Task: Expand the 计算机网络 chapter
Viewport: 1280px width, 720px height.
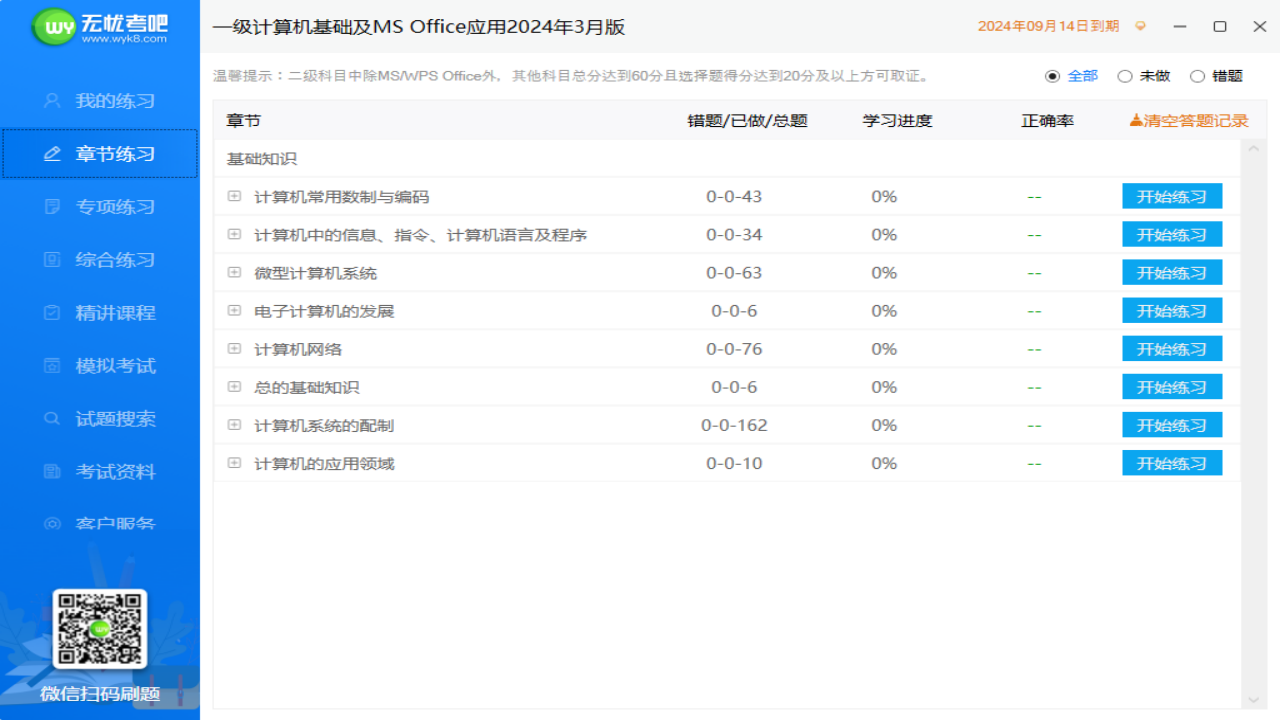Action: [x=234, y=348]
